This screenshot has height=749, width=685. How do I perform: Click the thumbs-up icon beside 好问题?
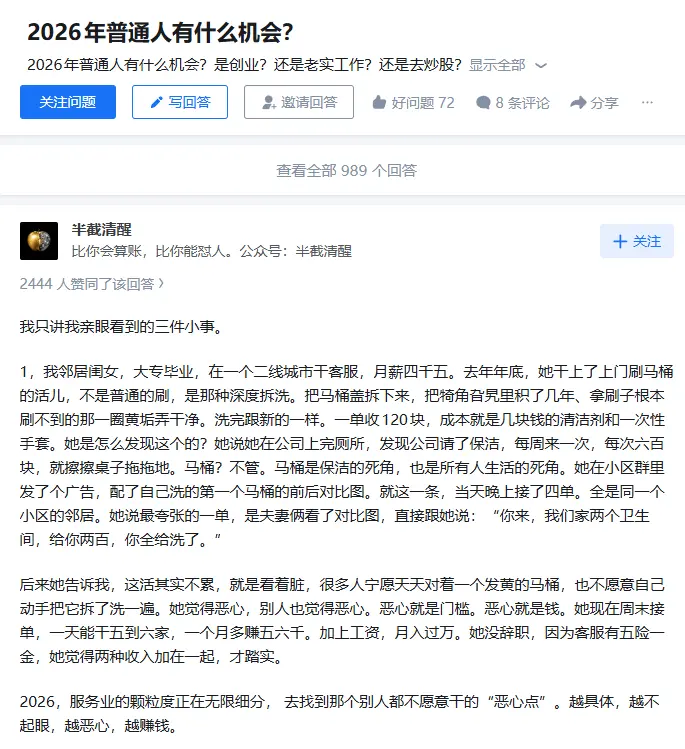[x=379, y=102]
